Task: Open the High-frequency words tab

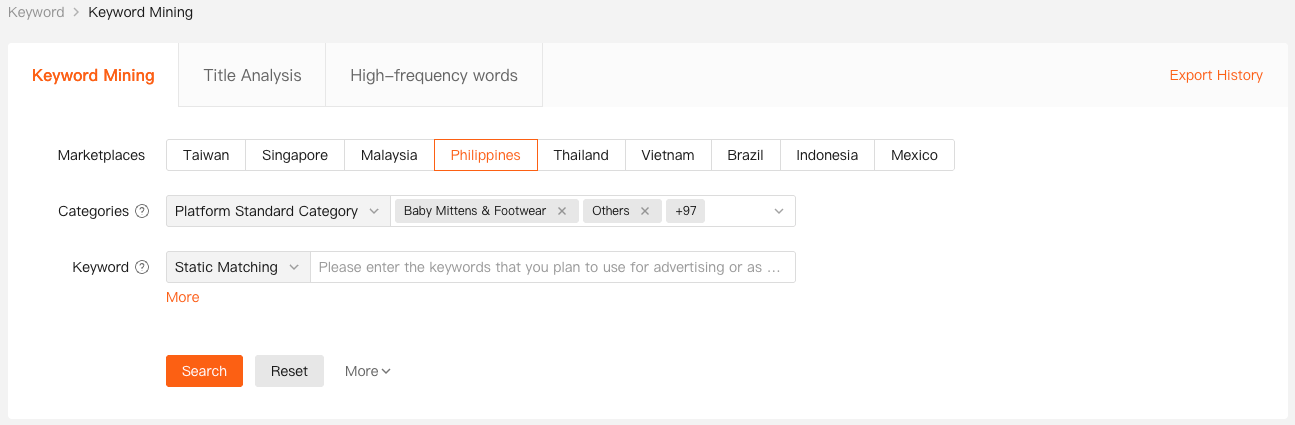Action: [434, 75]
